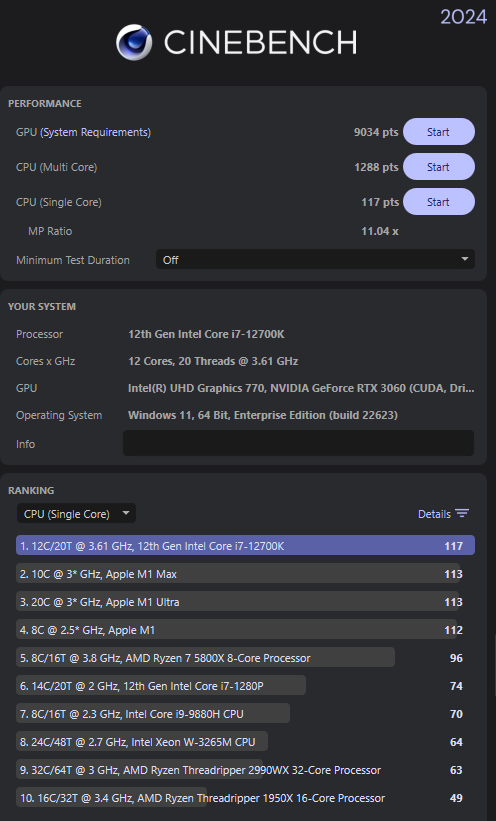Click the Operating System label
Screen dimensions: 496x821
point(59,415)
